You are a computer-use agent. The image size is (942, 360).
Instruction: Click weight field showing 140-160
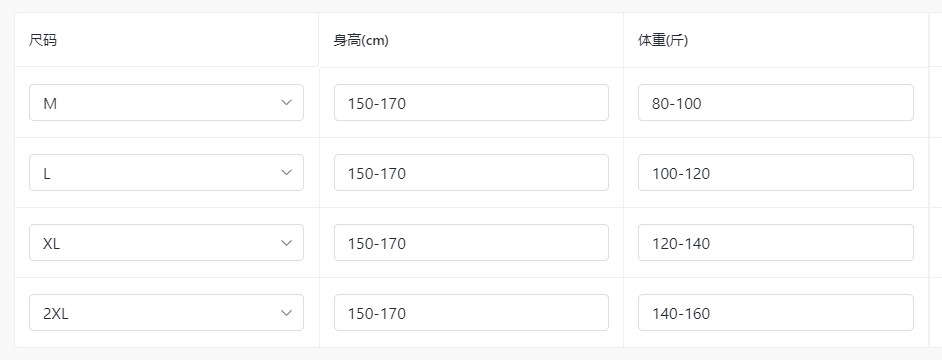coord(776,313)
